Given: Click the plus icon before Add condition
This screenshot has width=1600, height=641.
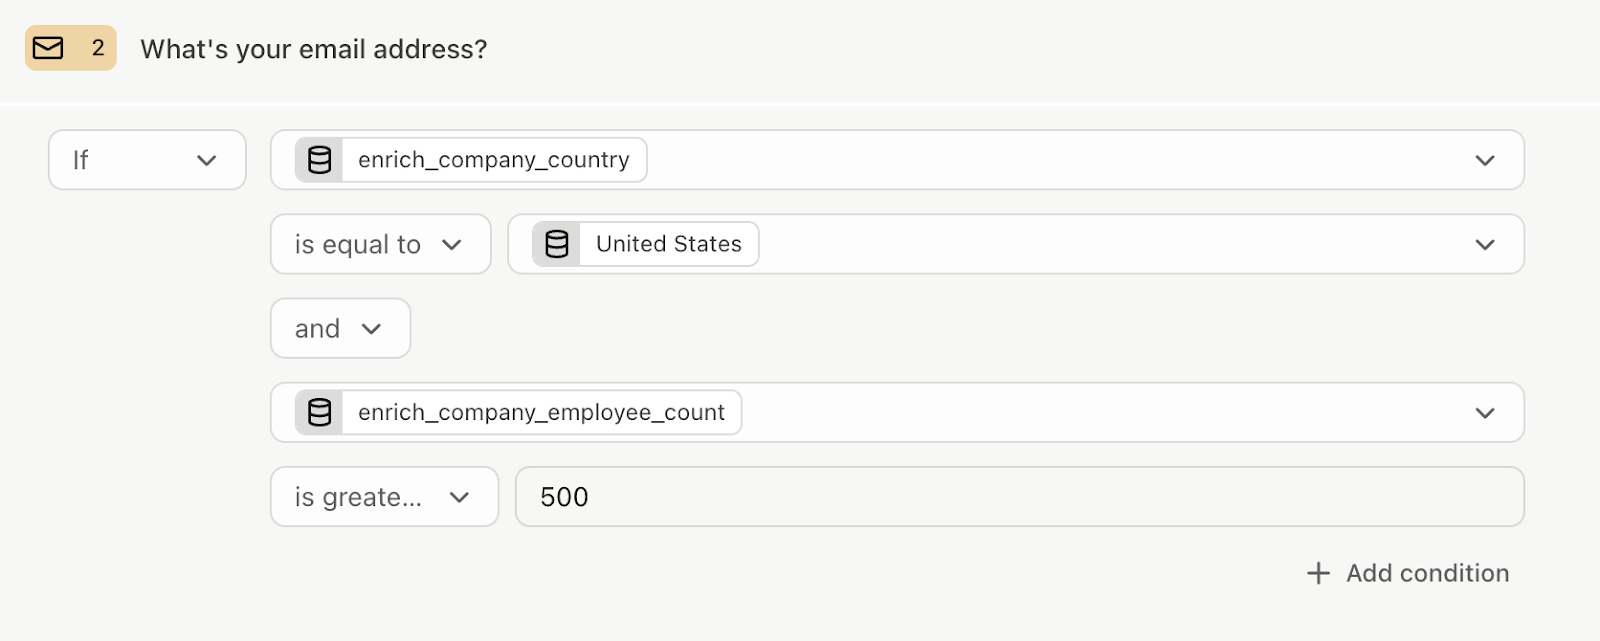Looking at the screenshot, I should 1318,573.
